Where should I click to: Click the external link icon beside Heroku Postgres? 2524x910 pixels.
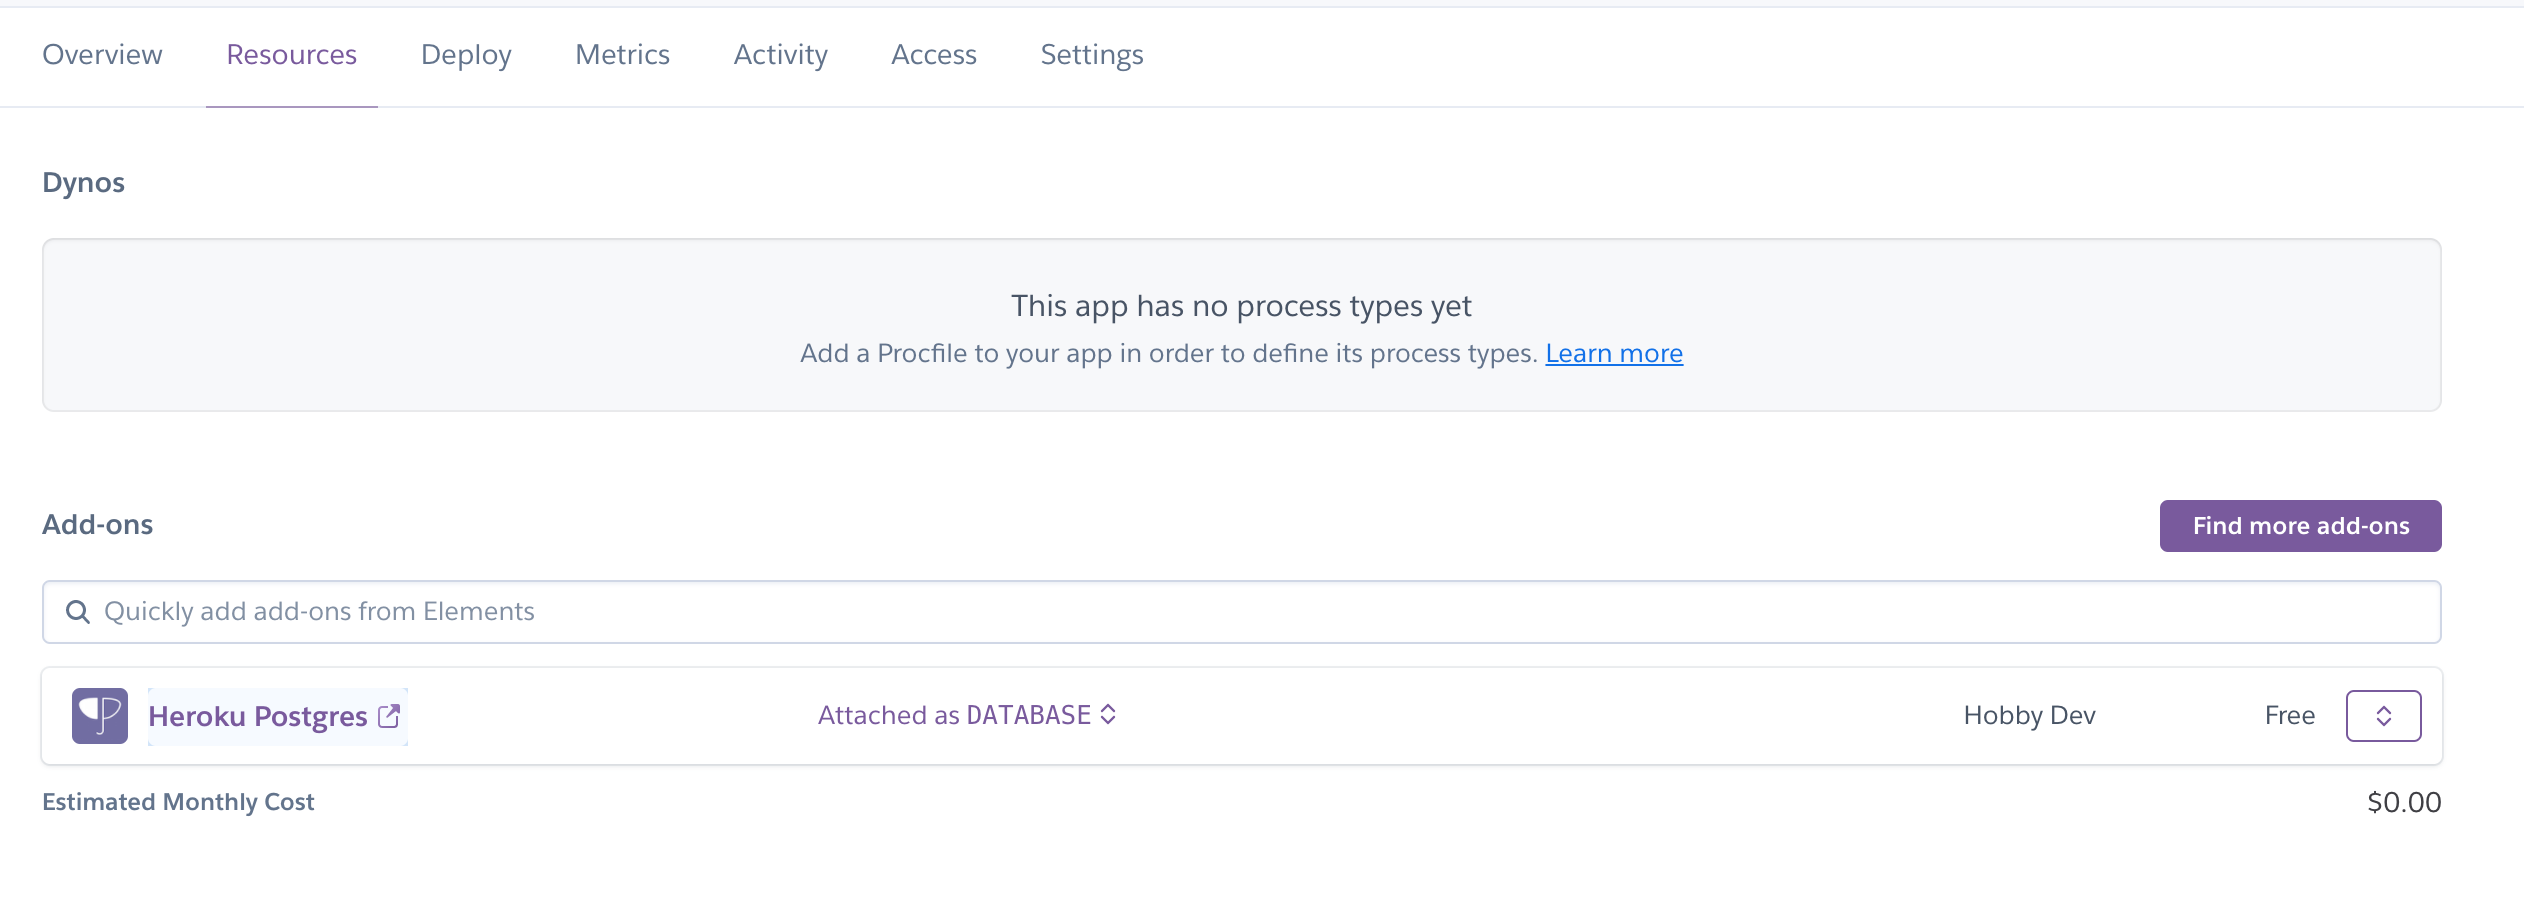(389, 716)
